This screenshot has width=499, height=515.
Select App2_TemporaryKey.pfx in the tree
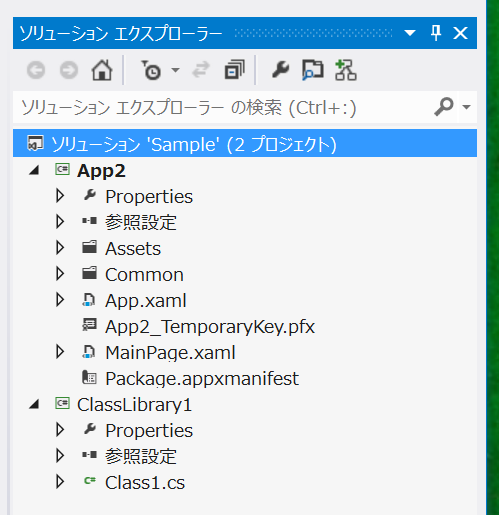coord(210,327)
